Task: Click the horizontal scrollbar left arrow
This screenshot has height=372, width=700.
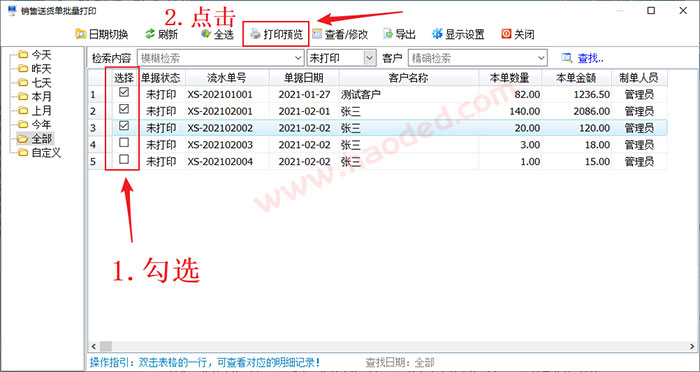Action: click(x=94, y=346)
